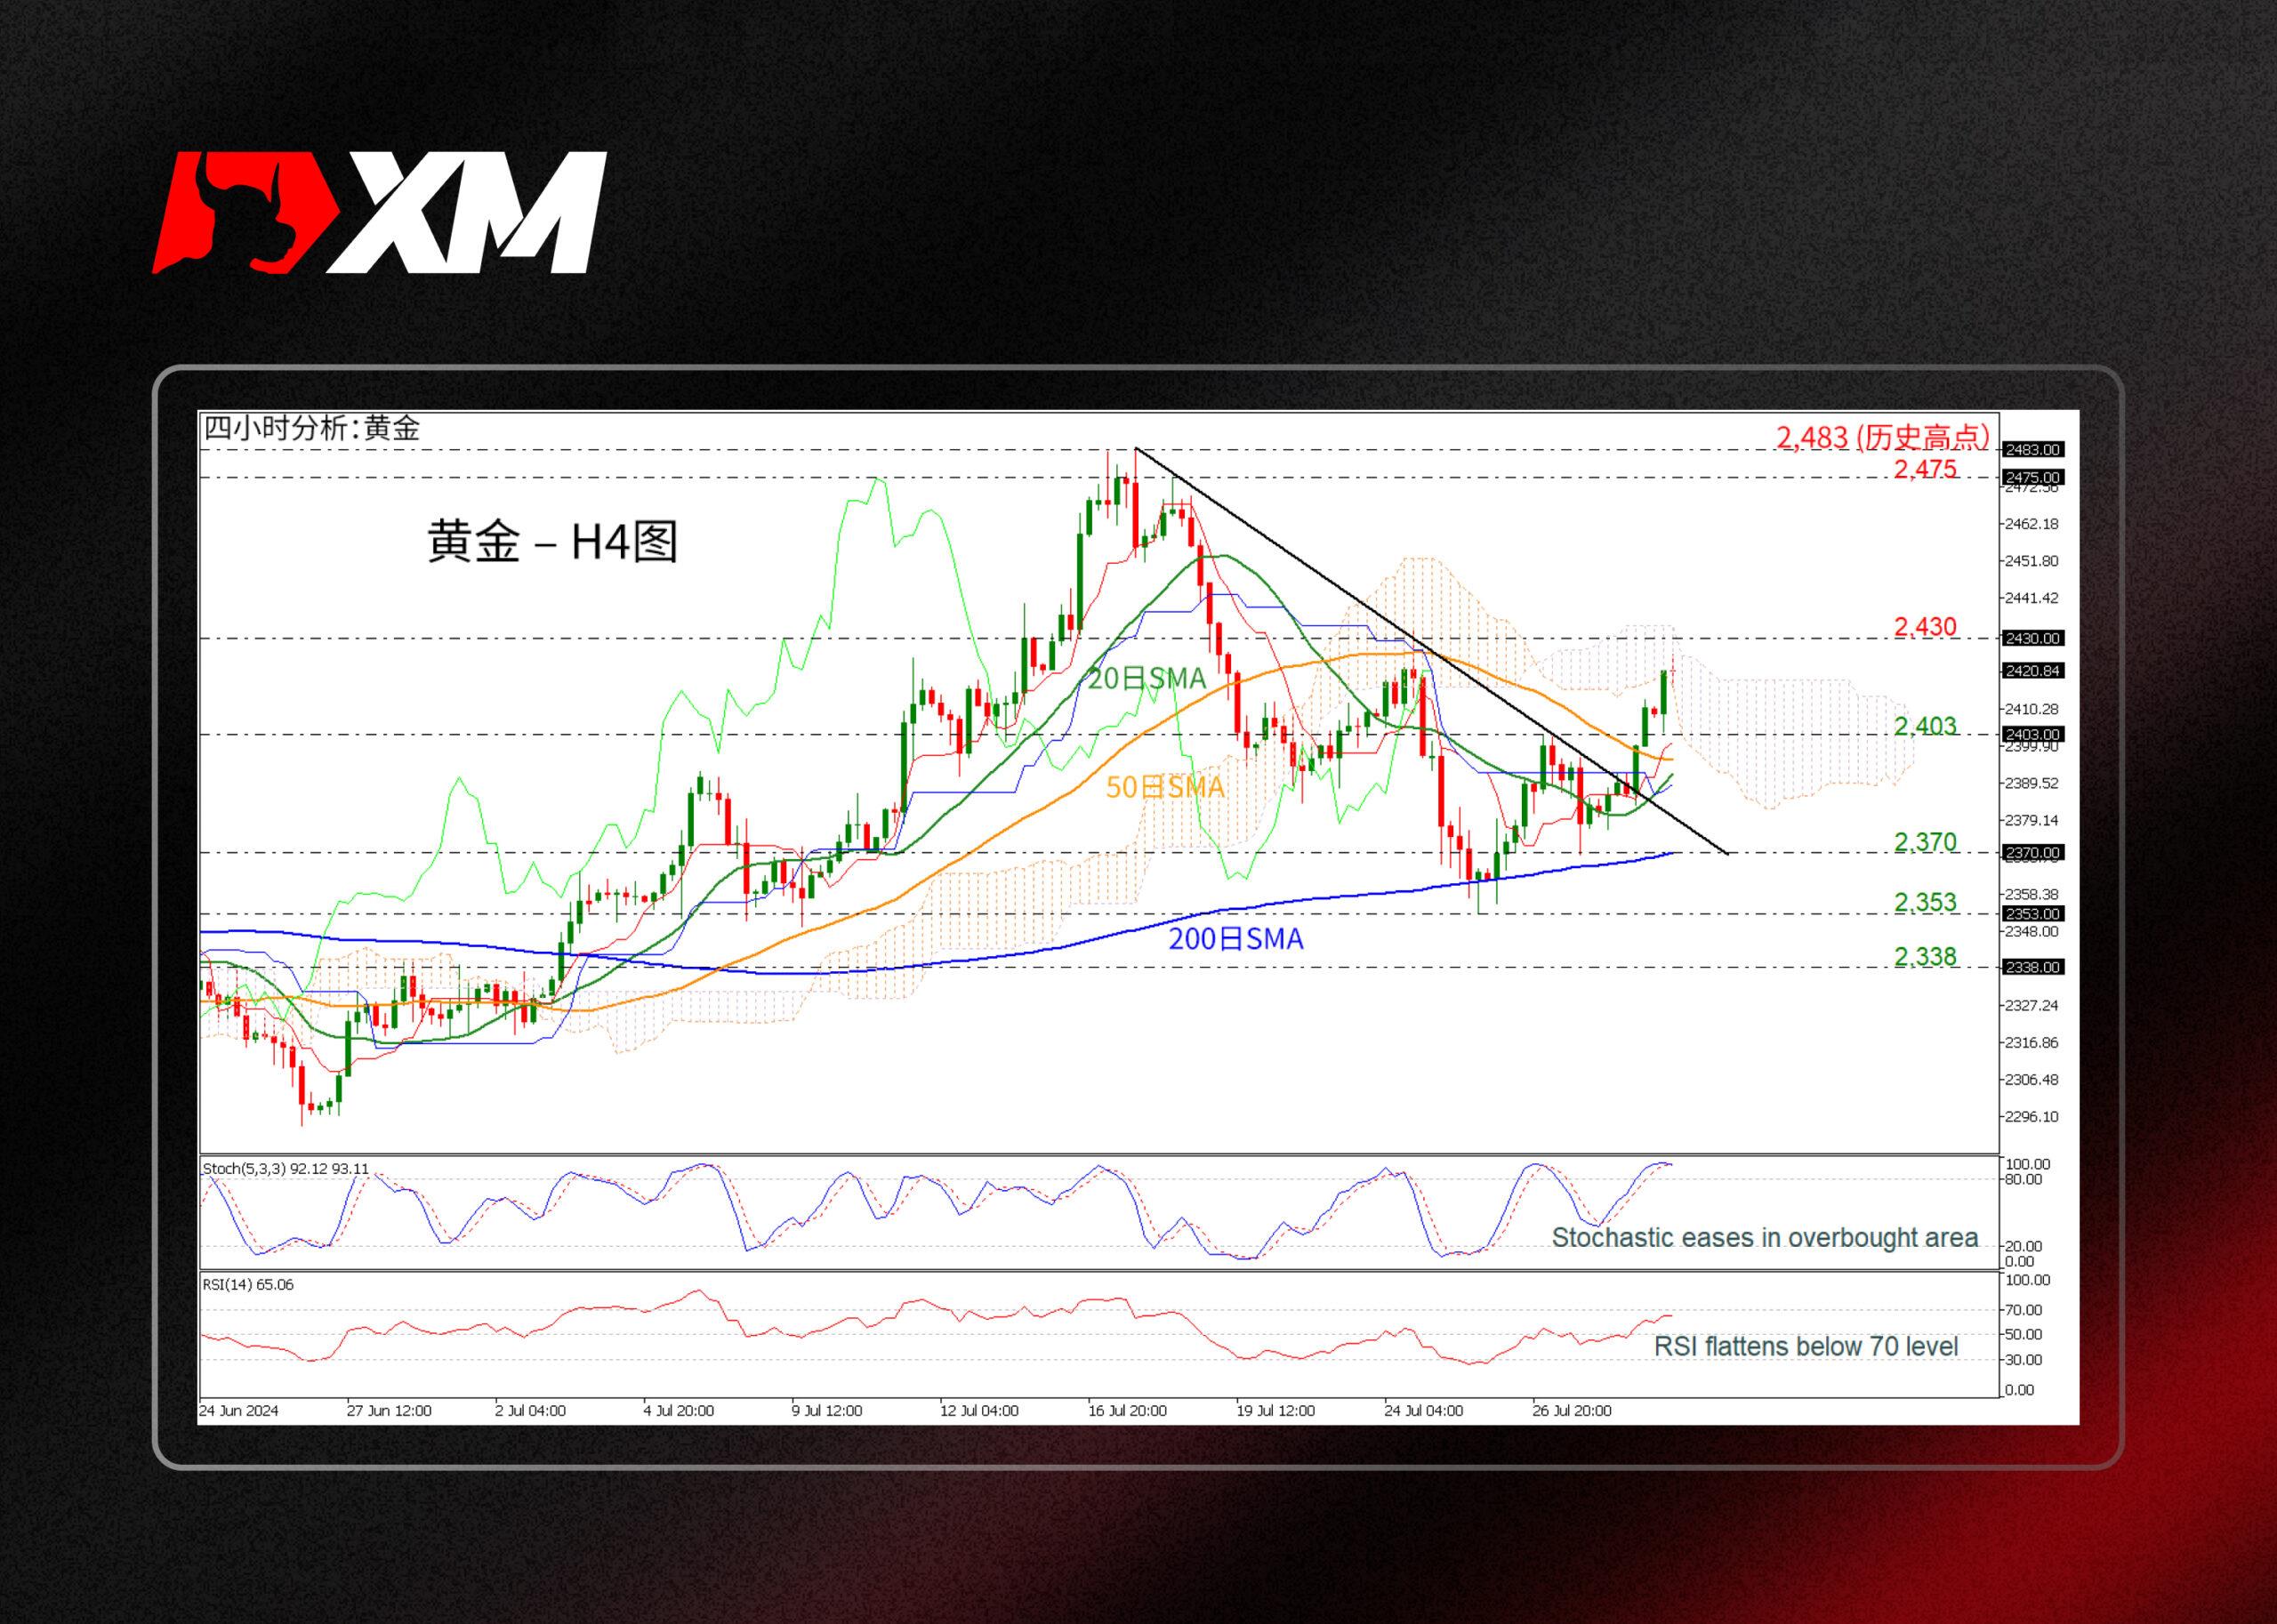Screen dimensions: 2277x1624
Task: Click the boxed '2338.00' price tag on axis
Action: click(2033, 967)
